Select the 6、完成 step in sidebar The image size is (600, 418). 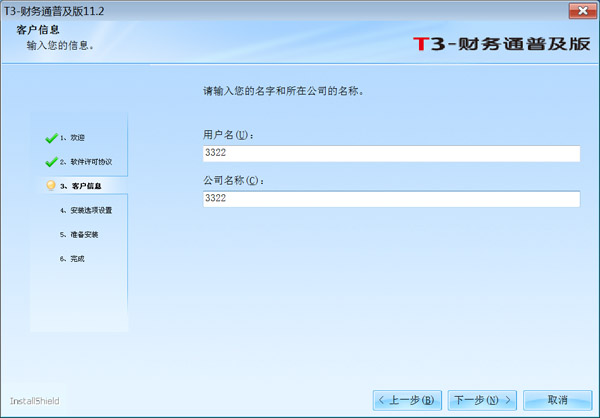click(72, 258)
